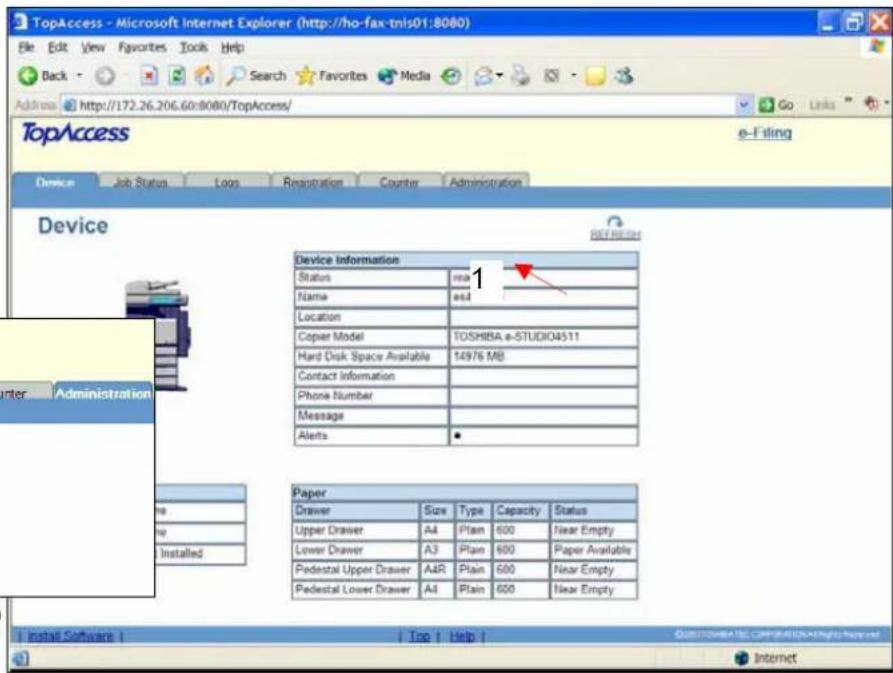Screen dimensions: 893x673
Task: Open the Search toolbar button
Action: 256,76
